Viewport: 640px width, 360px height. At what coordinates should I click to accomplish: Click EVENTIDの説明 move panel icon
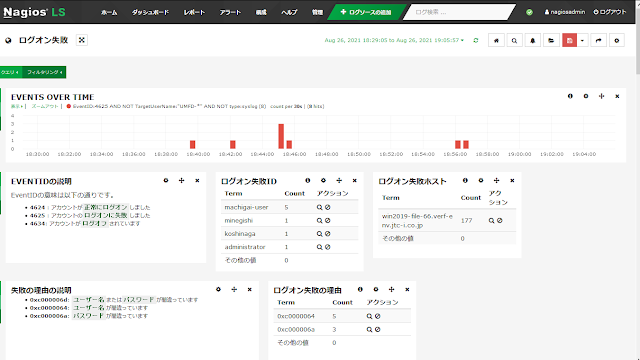pyautogui.click(x=182, y=180)
